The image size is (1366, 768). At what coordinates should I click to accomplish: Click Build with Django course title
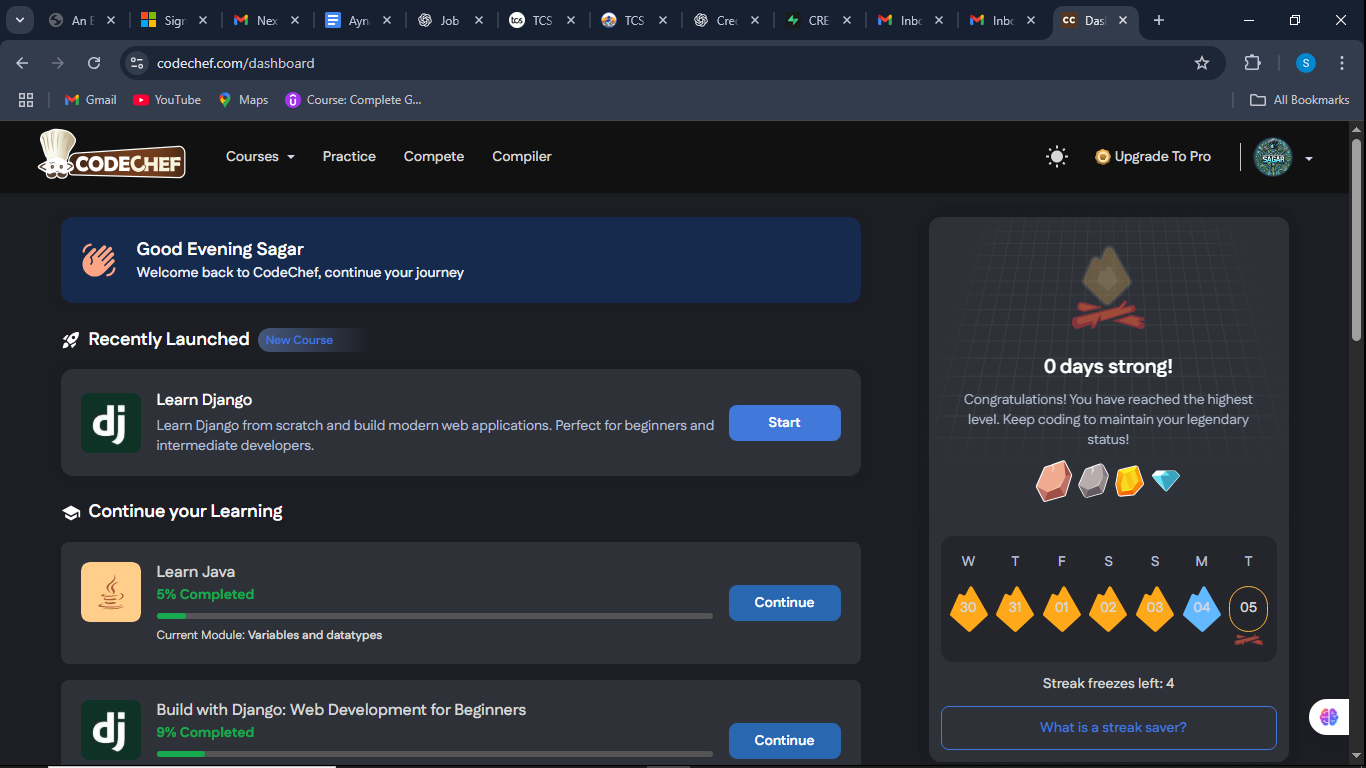[x=341, y=710]
